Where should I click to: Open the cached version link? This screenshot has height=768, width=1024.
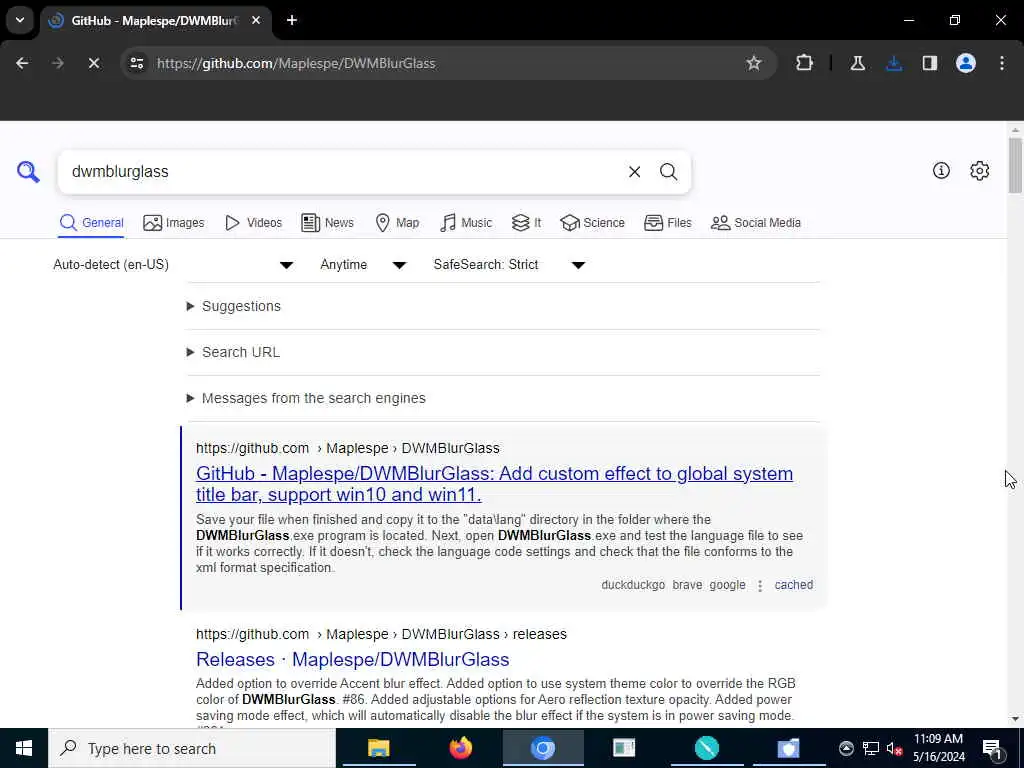793,585
